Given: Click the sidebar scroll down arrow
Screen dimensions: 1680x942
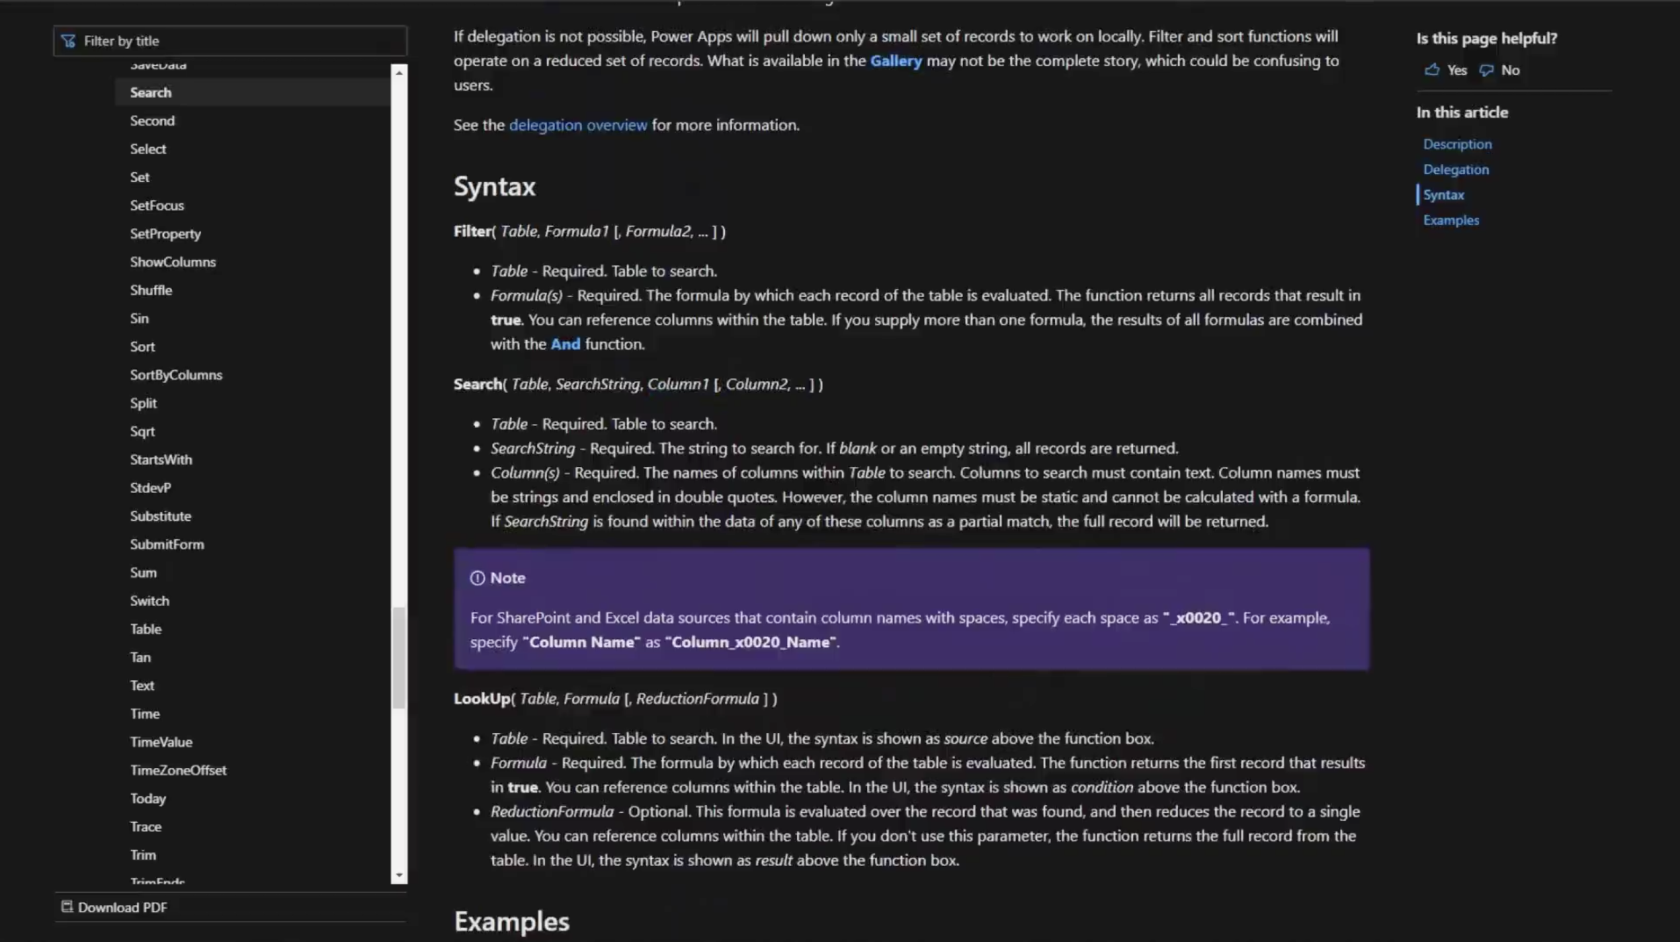Looking at the screenshot, I should (399, 876).
